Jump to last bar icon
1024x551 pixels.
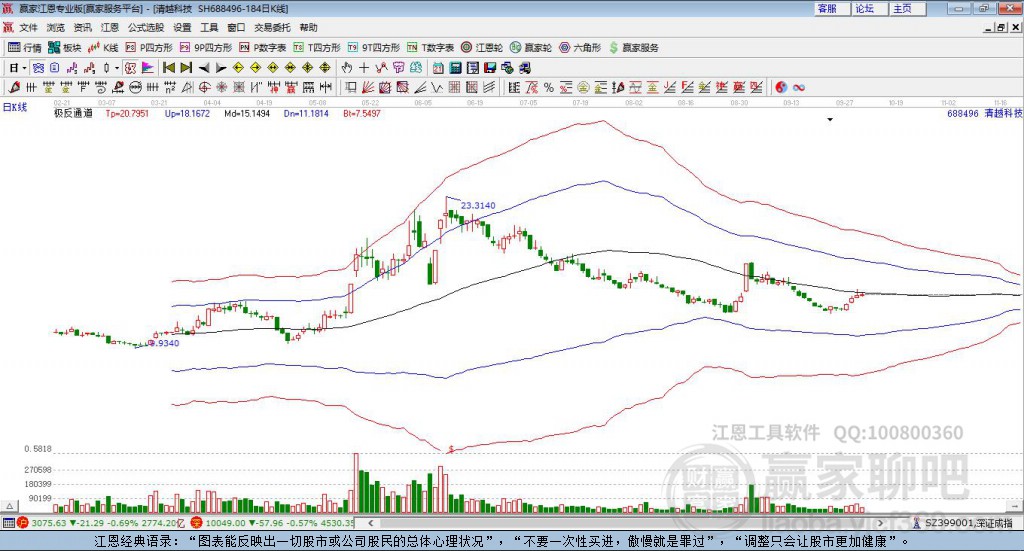coord(186,68)
